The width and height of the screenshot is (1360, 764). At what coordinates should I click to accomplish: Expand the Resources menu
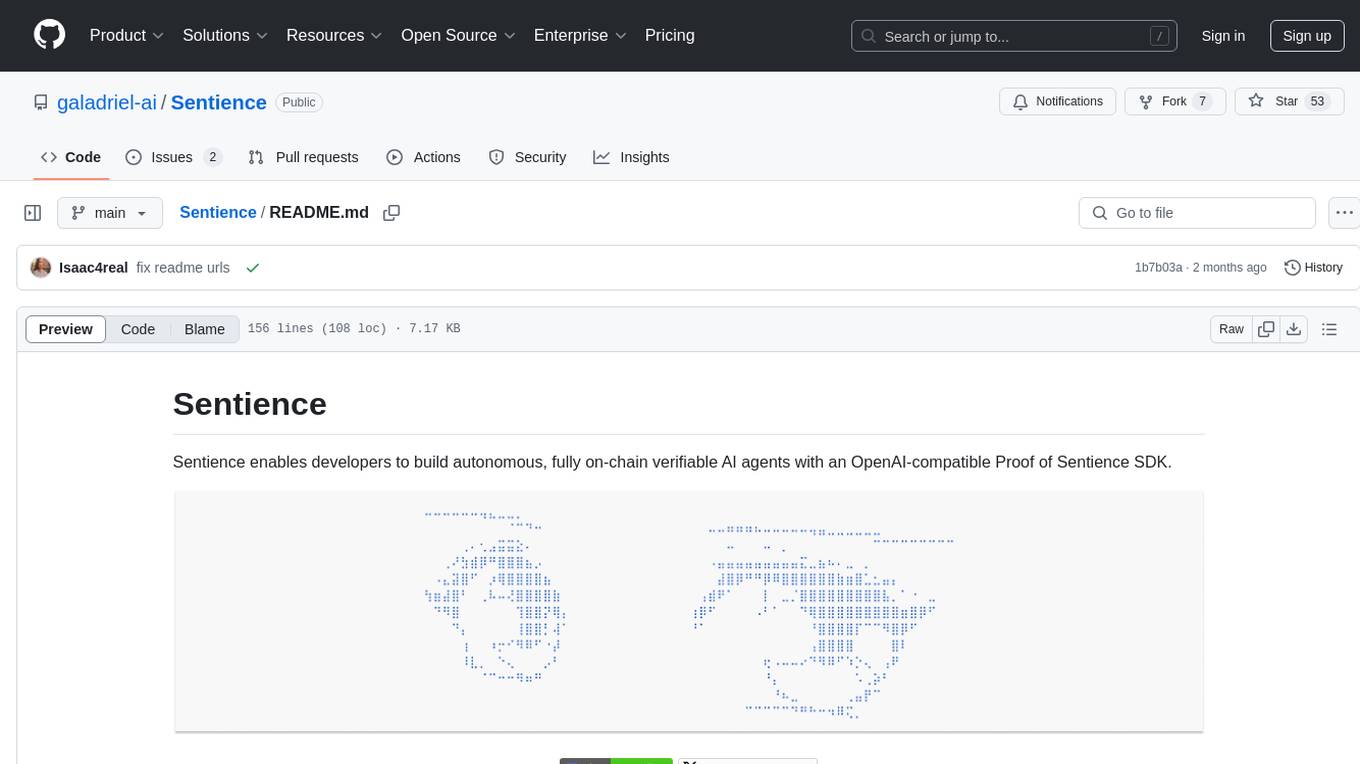334,35
